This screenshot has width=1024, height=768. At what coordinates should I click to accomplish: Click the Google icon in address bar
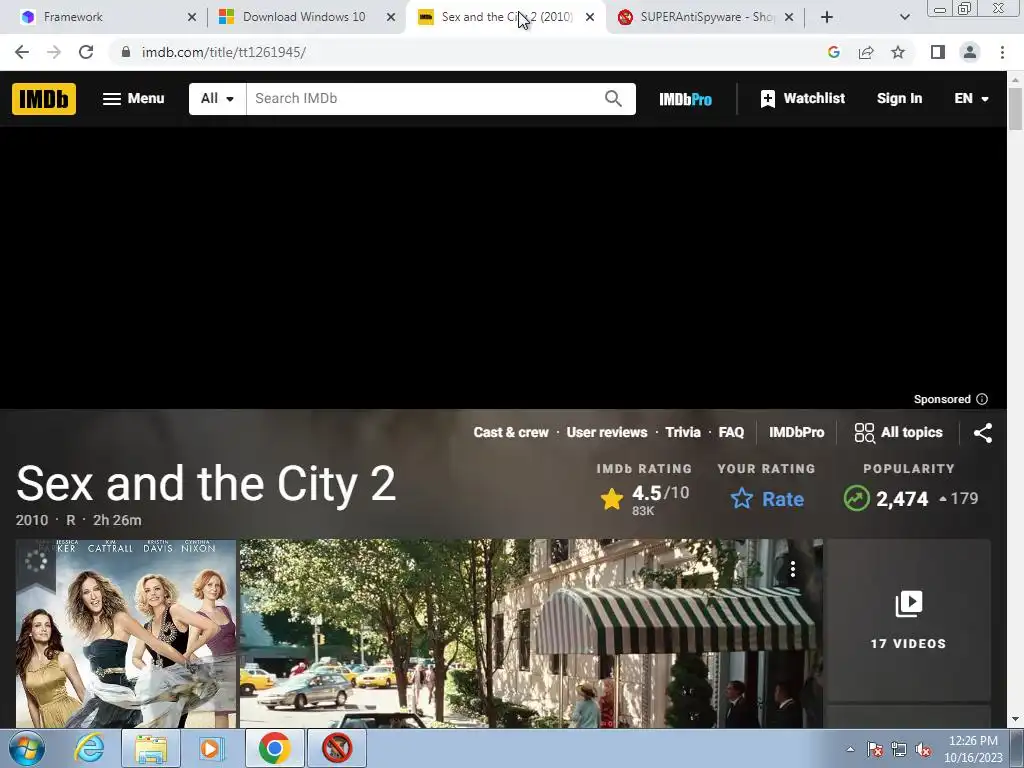click(833, 52)
